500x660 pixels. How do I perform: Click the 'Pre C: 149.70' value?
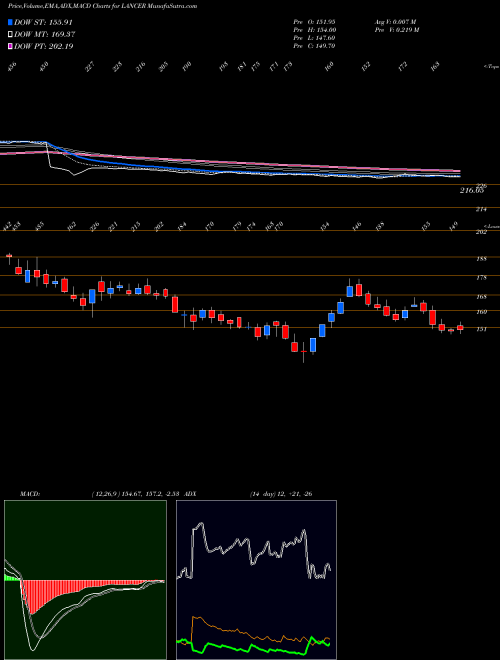(x=314, y=46)
